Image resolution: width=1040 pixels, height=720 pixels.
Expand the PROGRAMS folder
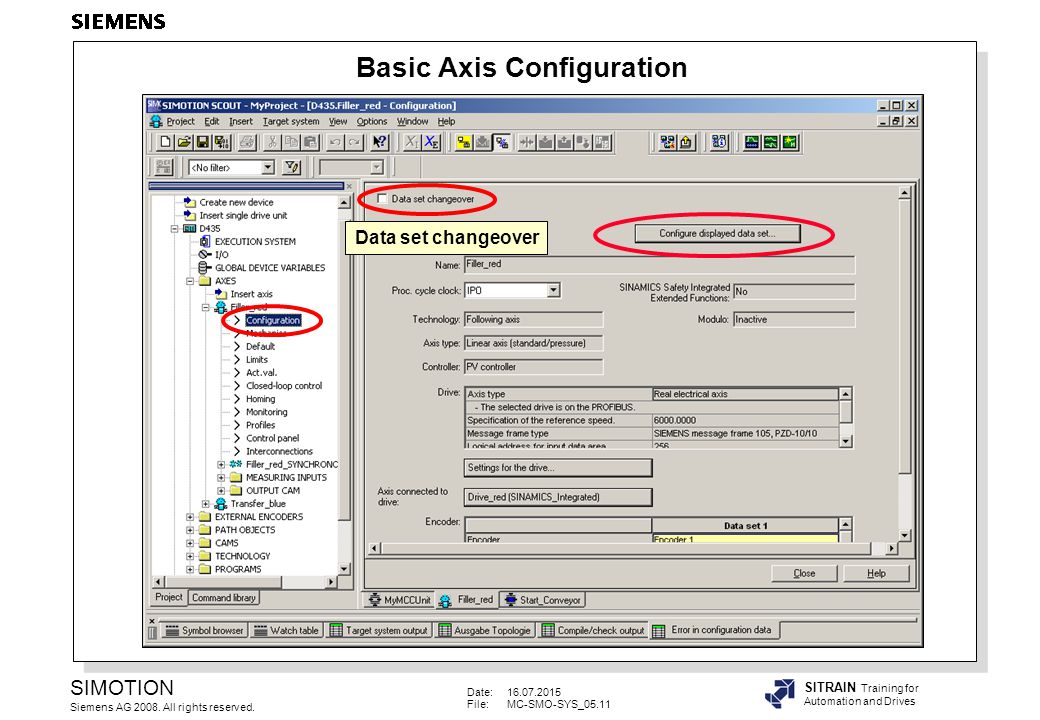[190, 570]
